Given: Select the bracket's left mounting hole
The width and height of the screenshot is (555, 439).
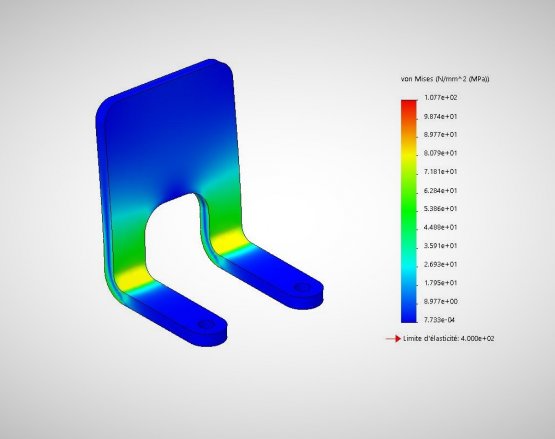Looking at the screenshot, I should tap(206, 324).
